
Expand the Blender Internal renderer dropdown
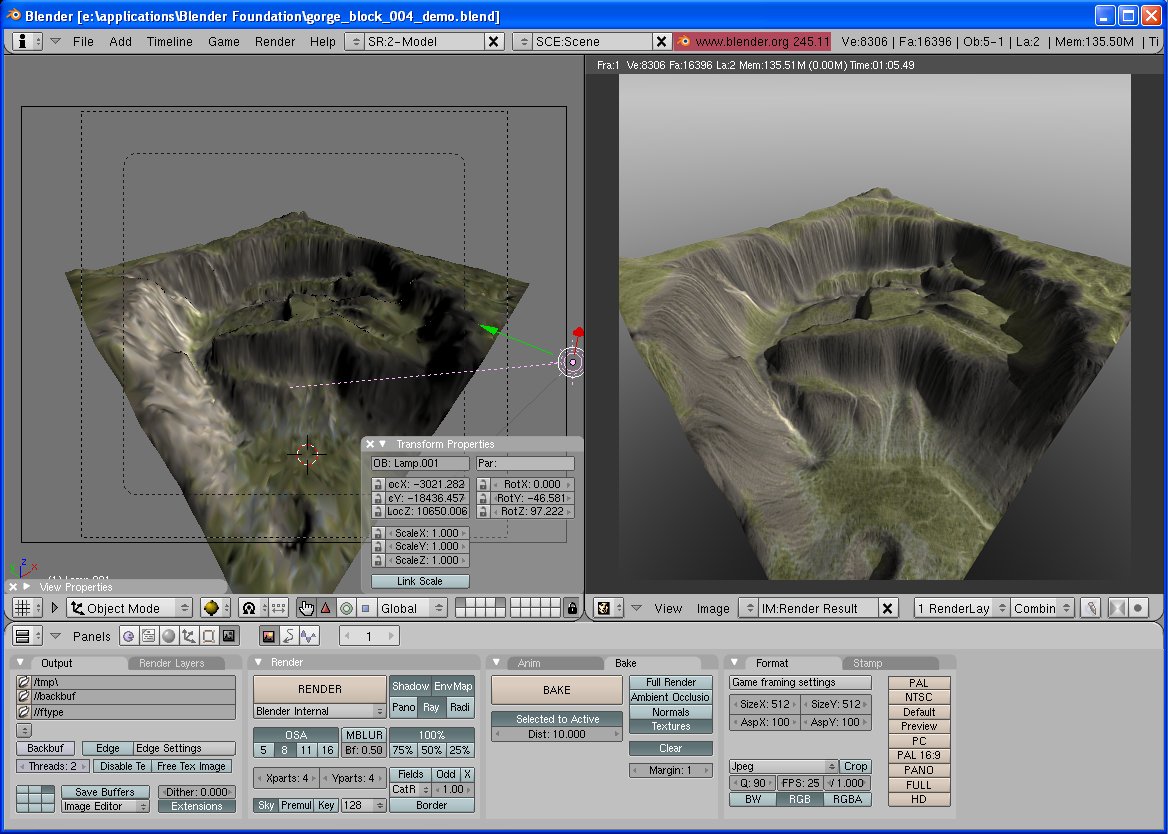pos(319,711)
